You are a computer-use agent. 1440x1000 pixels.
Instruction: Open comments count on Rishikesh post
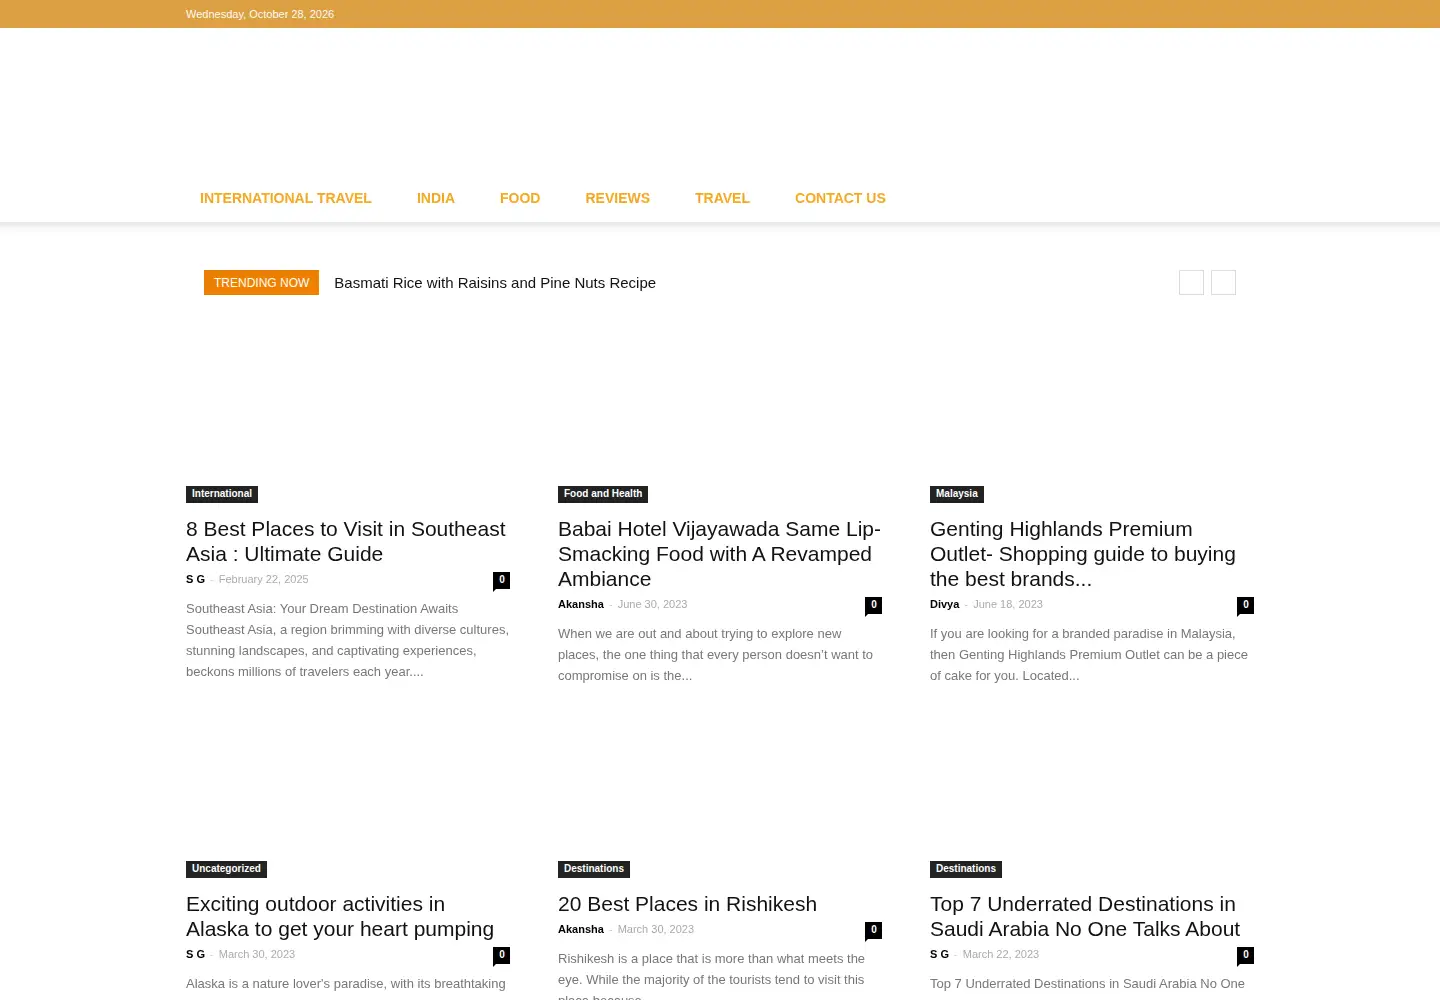873,930
